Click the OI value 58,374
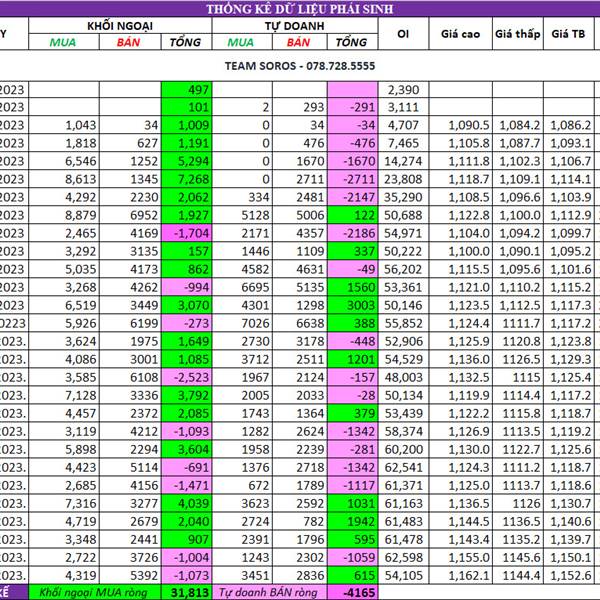The image size is (600, 600). click(403, 431)
